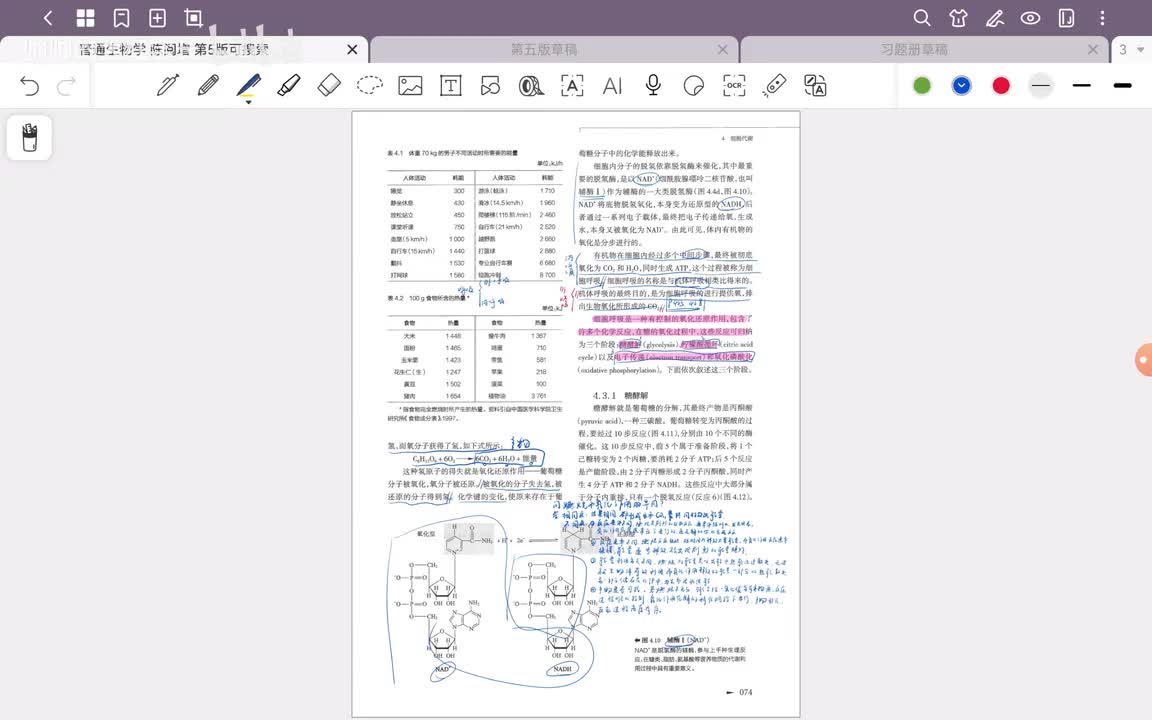This screenshot has width=1152, height=720.
Task: Activate the OCR recognition tool
Action: (x=734, y=85)
